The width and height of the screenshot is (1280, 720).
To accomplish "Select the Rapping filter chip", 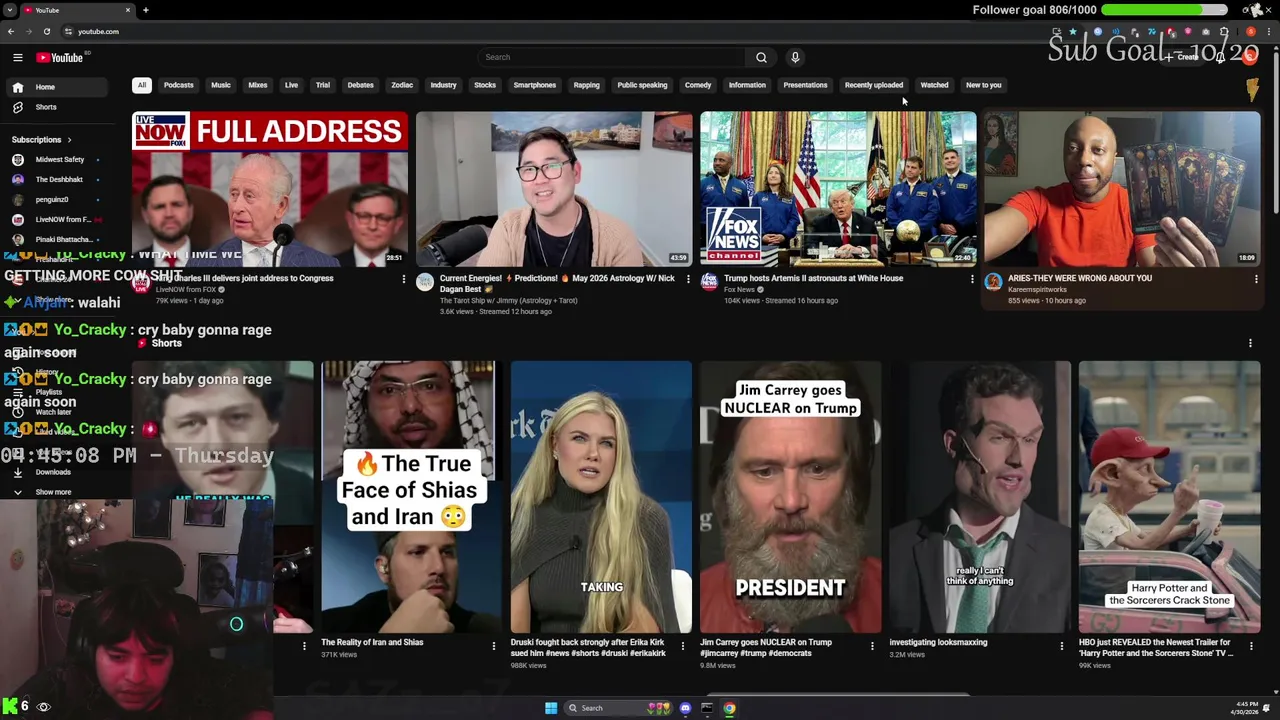I will click(x=587, y=85).
